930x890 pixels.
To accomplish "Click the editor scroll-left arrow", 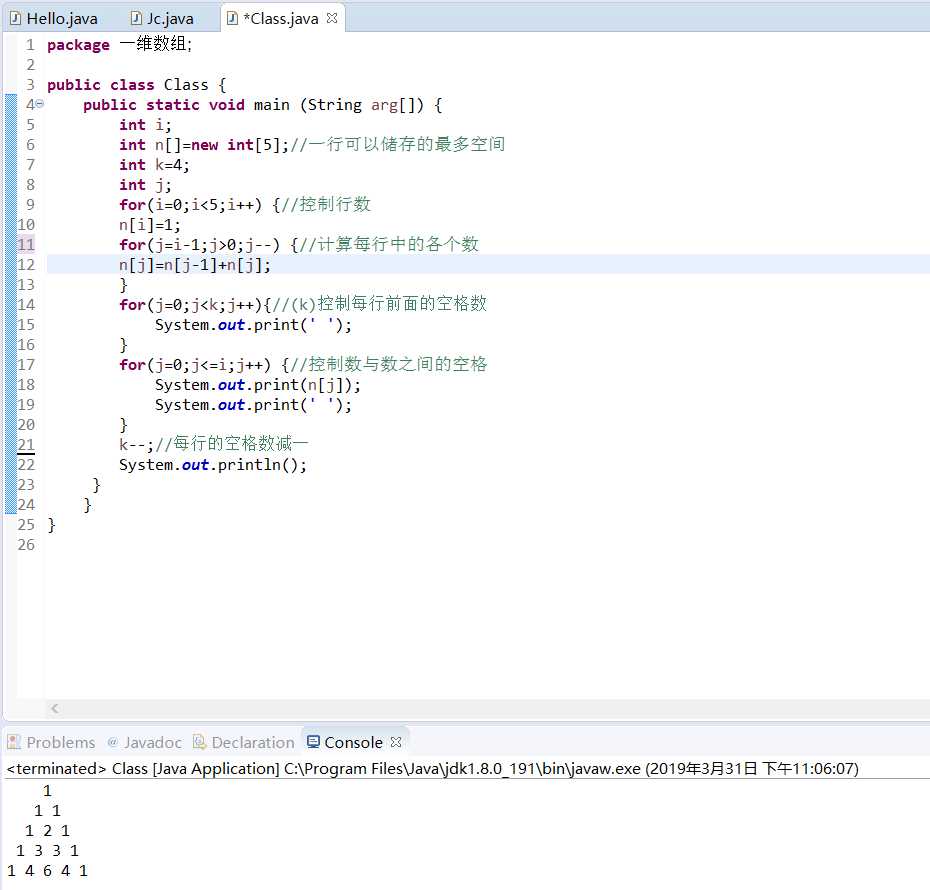I will [x=55, y=708].
